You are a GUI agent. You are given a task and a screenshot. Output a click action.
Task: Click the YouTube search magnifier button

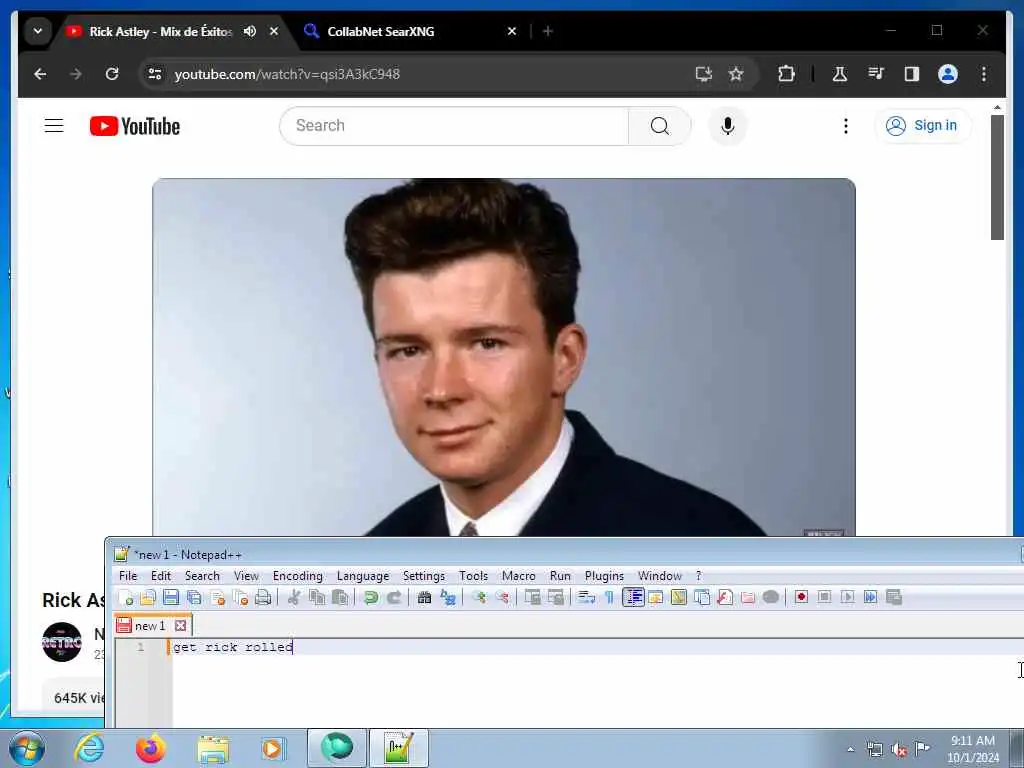[x=660, y=125]
